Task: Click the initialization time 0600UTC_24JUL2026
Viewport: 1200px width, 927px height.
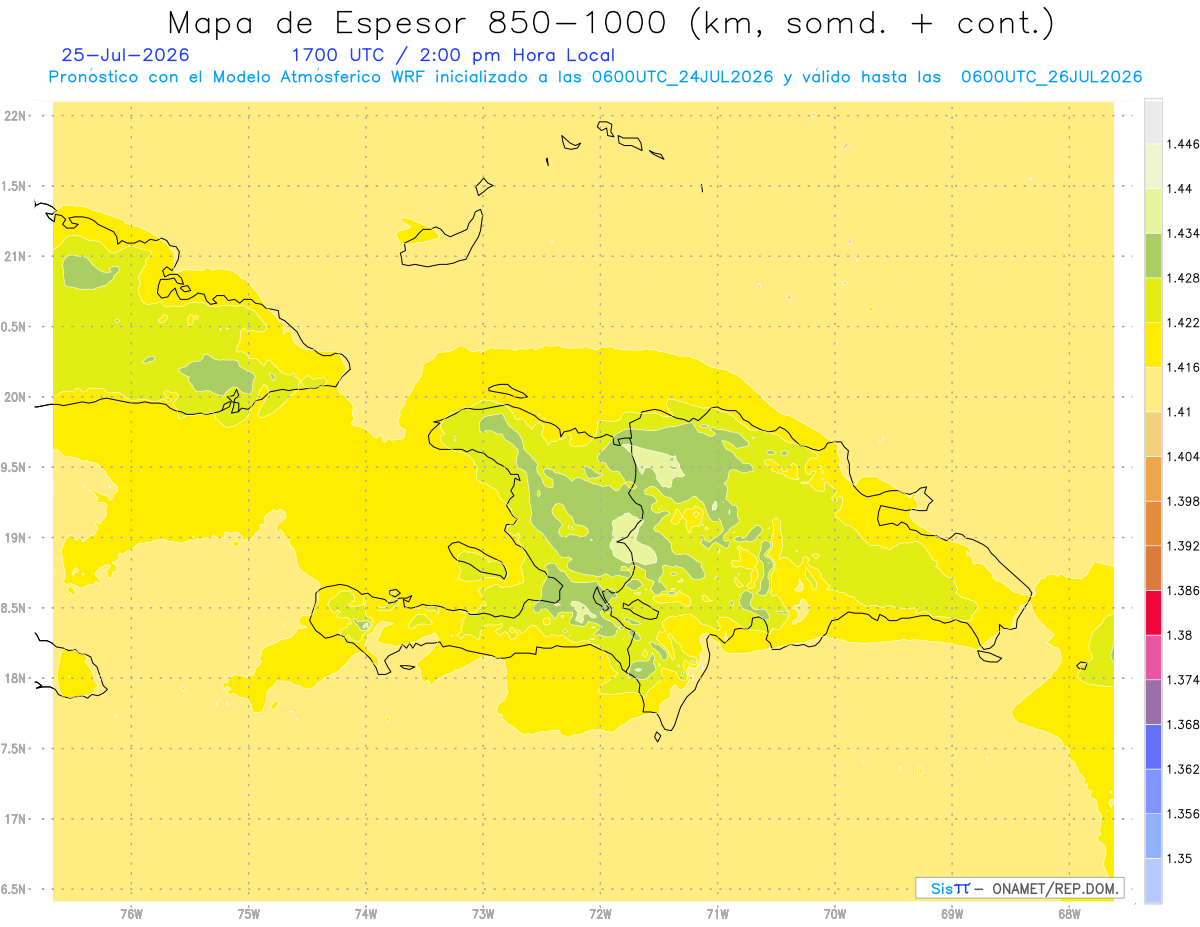Action: tap(682, 77)
